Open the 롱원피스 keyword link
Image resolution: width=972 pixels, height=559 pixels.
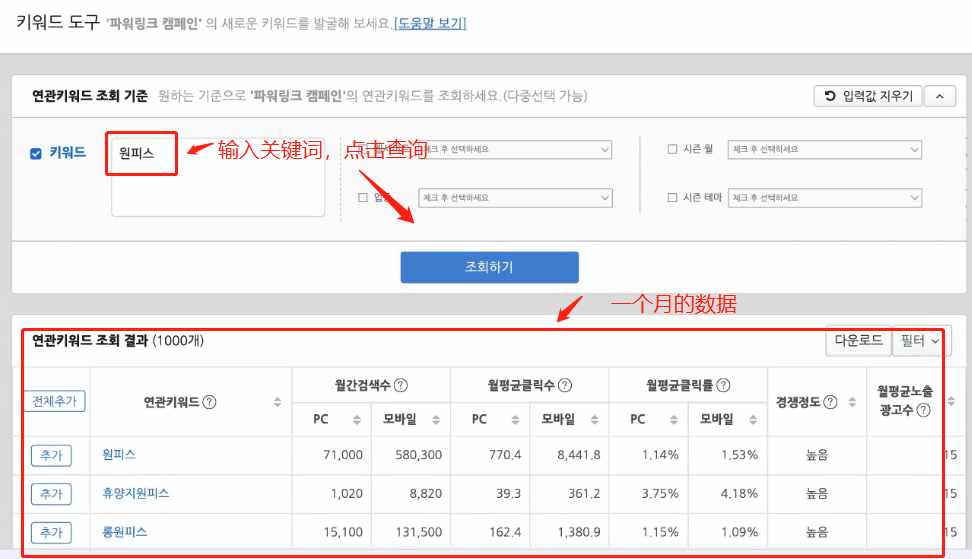click(125, 532)
